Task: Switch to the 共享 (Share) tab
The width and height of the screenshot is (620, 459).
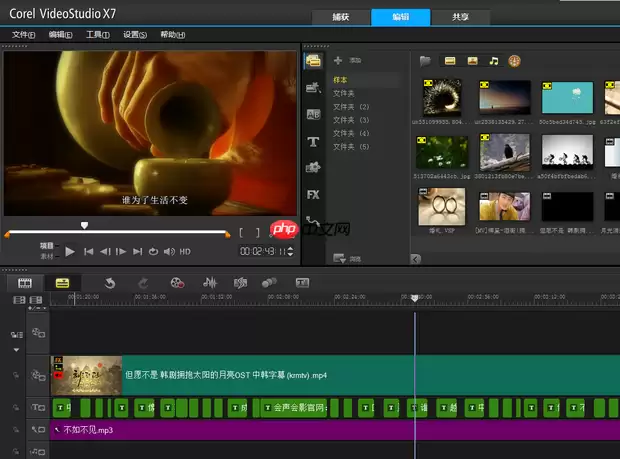Action: [x=458, y=17]
